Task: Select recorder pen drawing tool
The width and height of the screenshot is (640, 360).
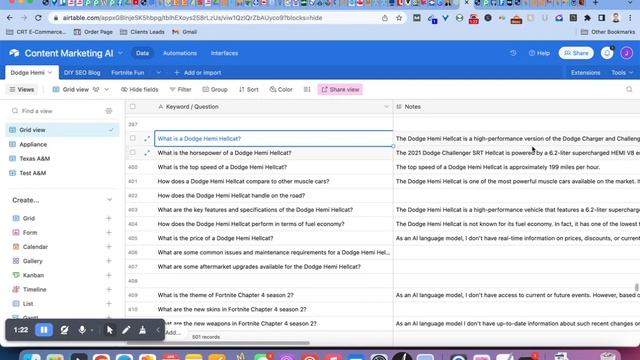Action: (x=126, y=330)
